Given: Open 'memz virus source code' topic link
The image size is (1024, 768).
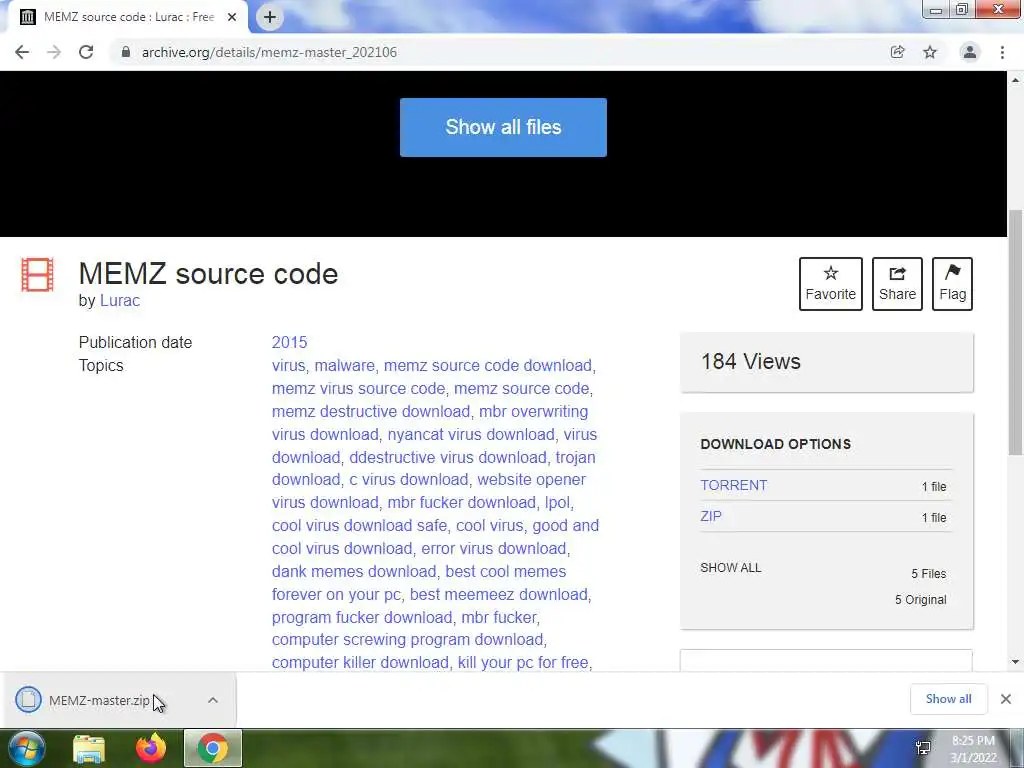Looking at the screenshot, I should coord(359,389).
